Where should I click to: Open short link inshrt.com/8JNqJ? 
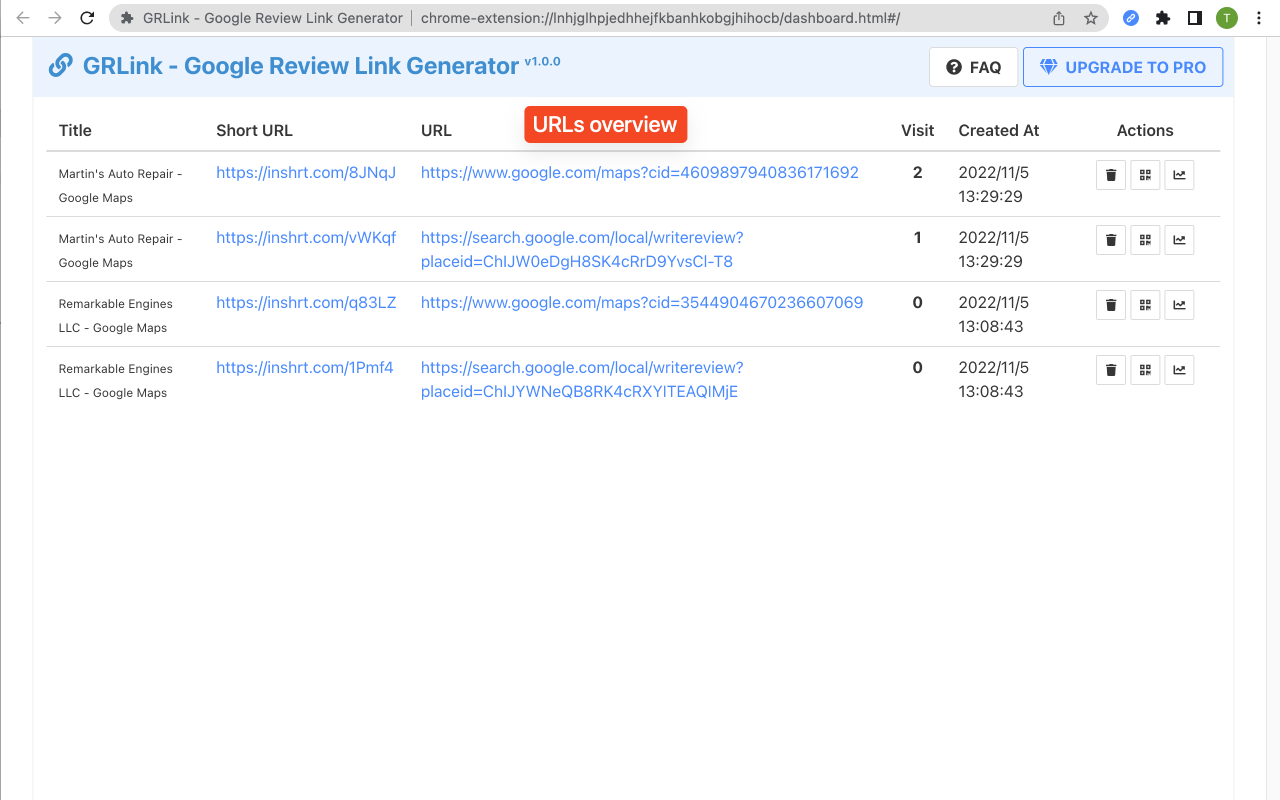coord(306,172)
